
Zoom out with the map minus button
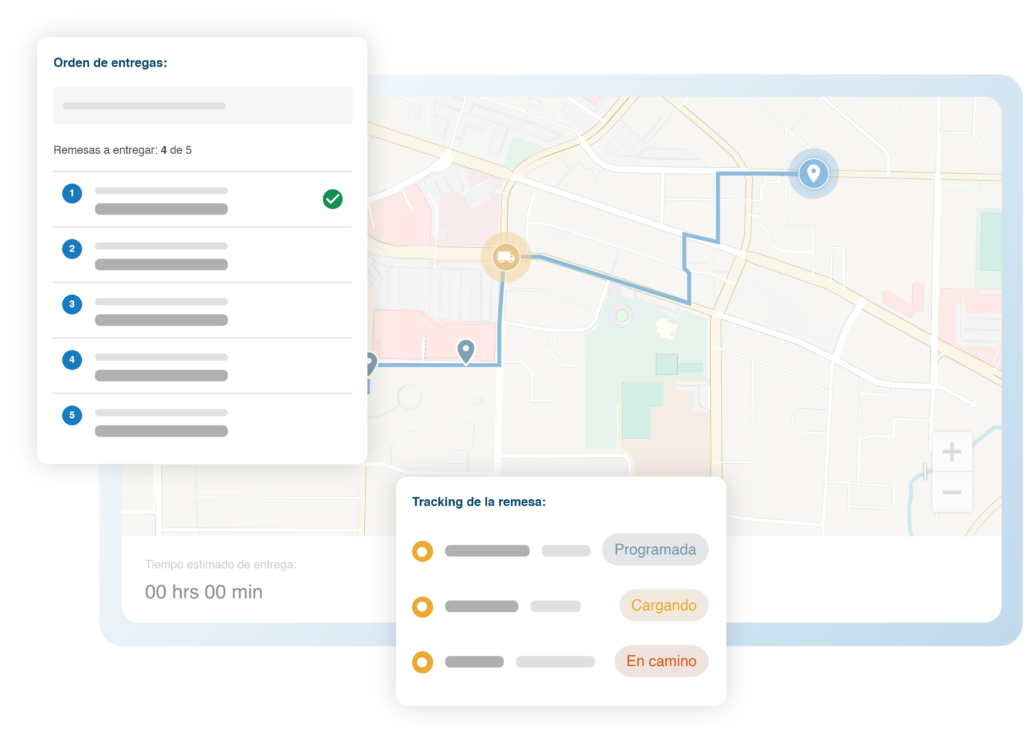click(x=951, y=492)
